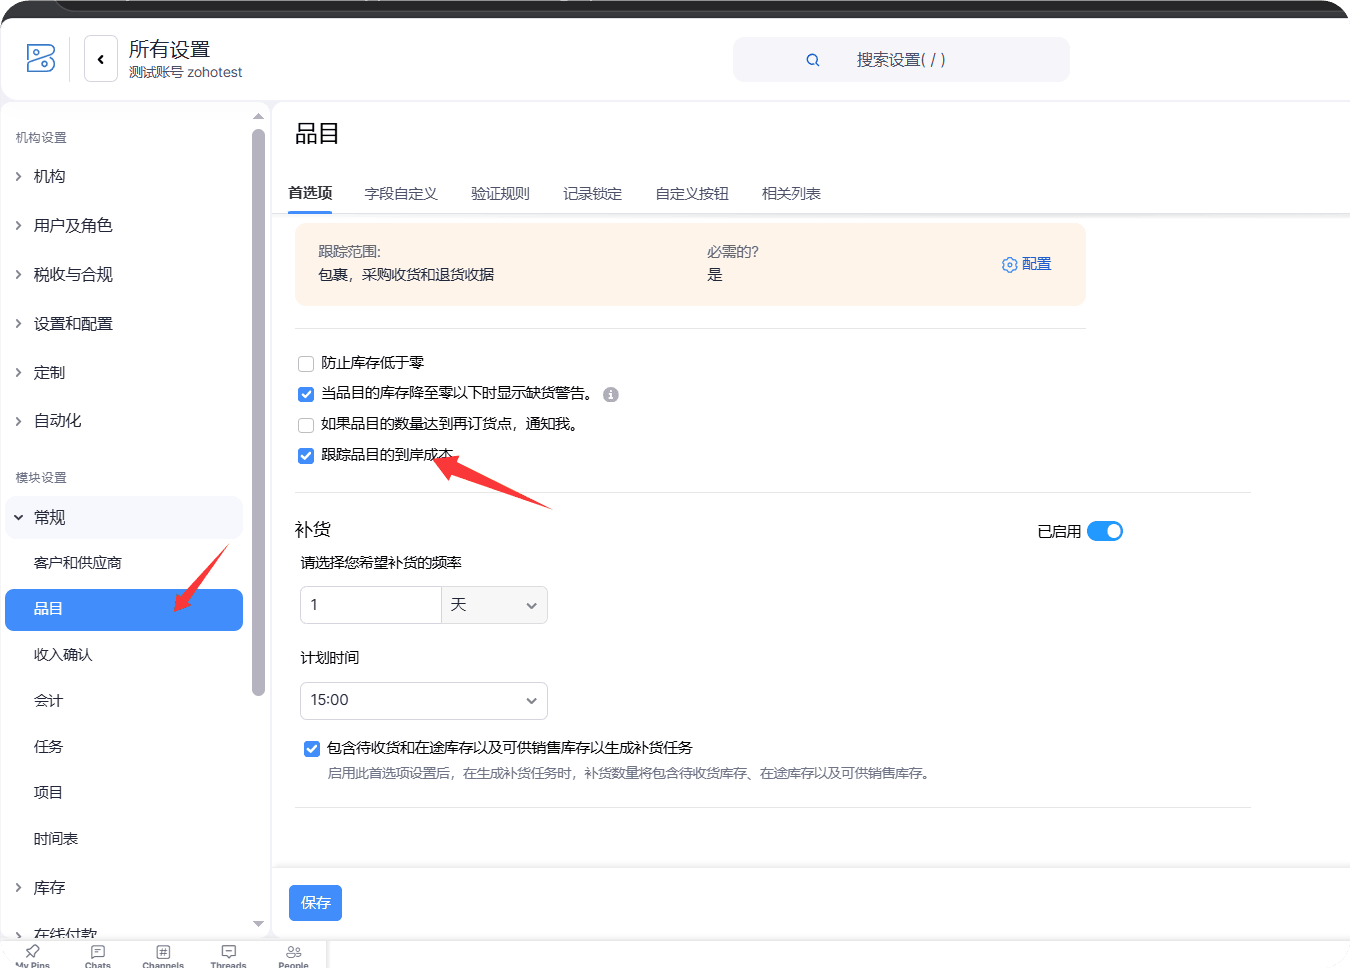Image resolution: width=1350 pixels, height=968 pixels.
Task: Select 品目 in sidebar
Action: pyautogui.click(x=124, y=610)
